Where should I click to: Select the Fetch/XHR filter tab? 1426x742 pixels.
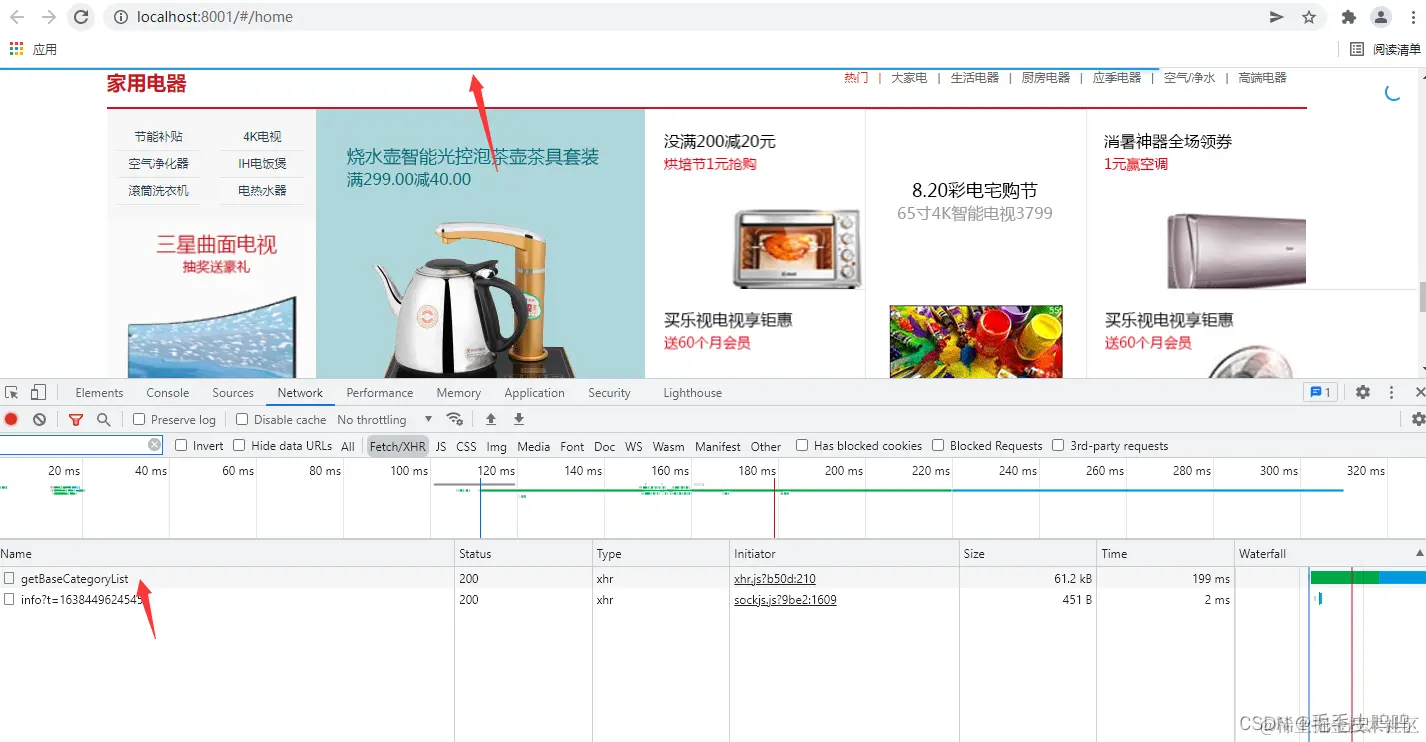397,446
